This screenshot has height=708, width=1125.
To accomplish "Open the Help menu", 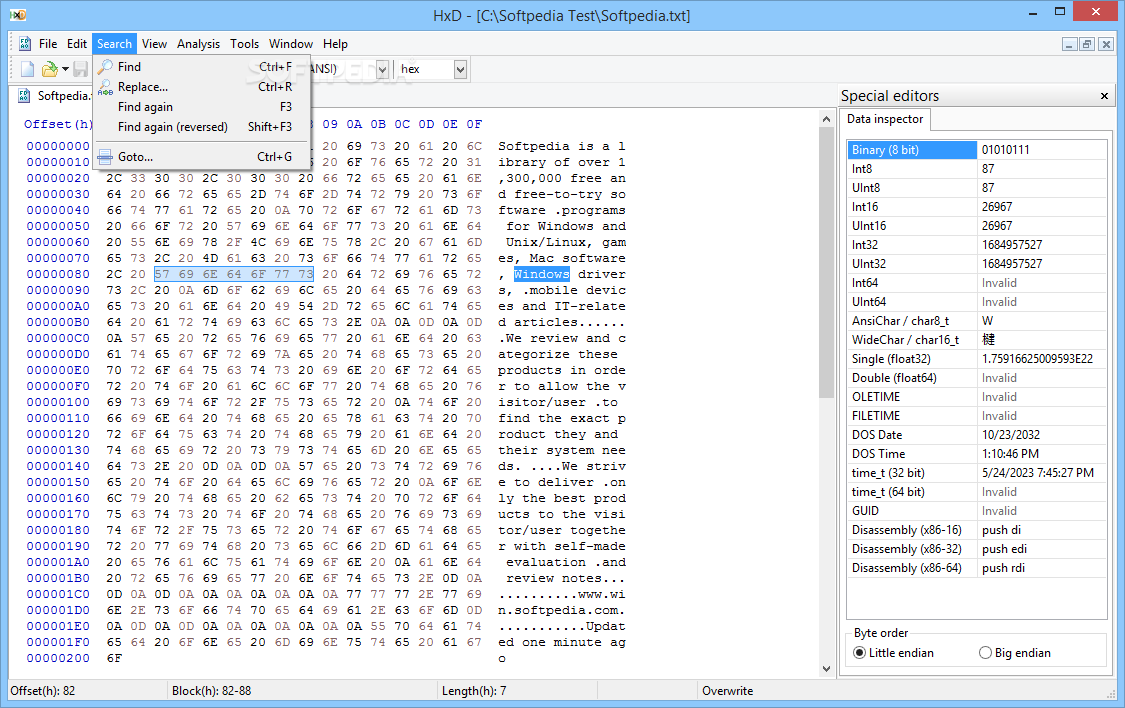I will (335, 44).
